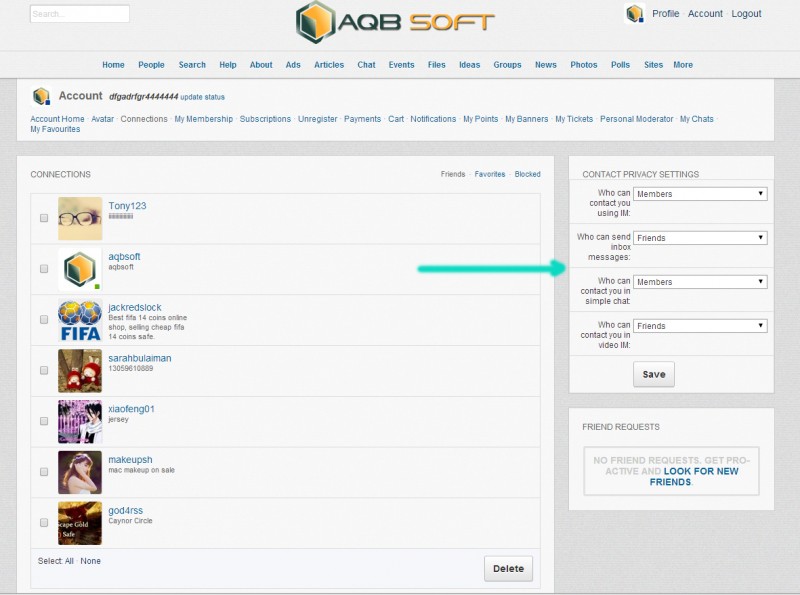Click the update status link
Image resolution: width=800 pixels, height=595 pixels.
[203, 97]
